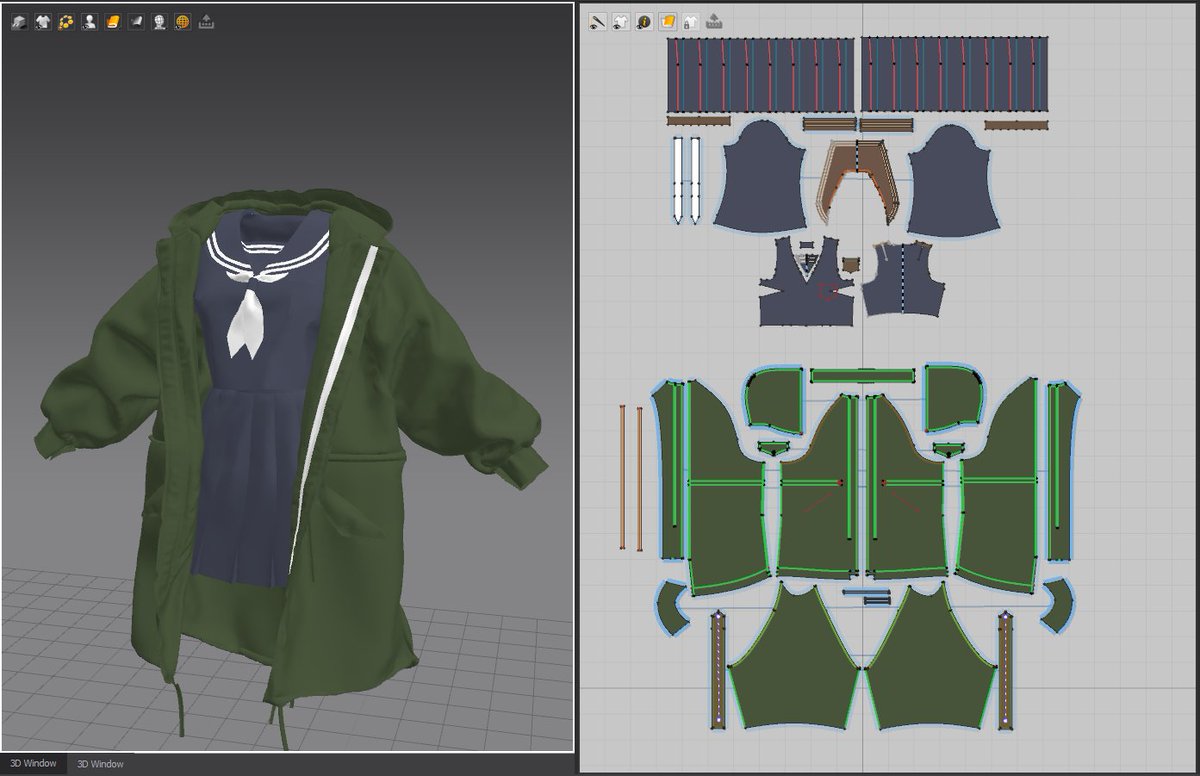Click the measurement ruler icon in 2D toolbar
1200x776 pixels.
click(714, 21)
